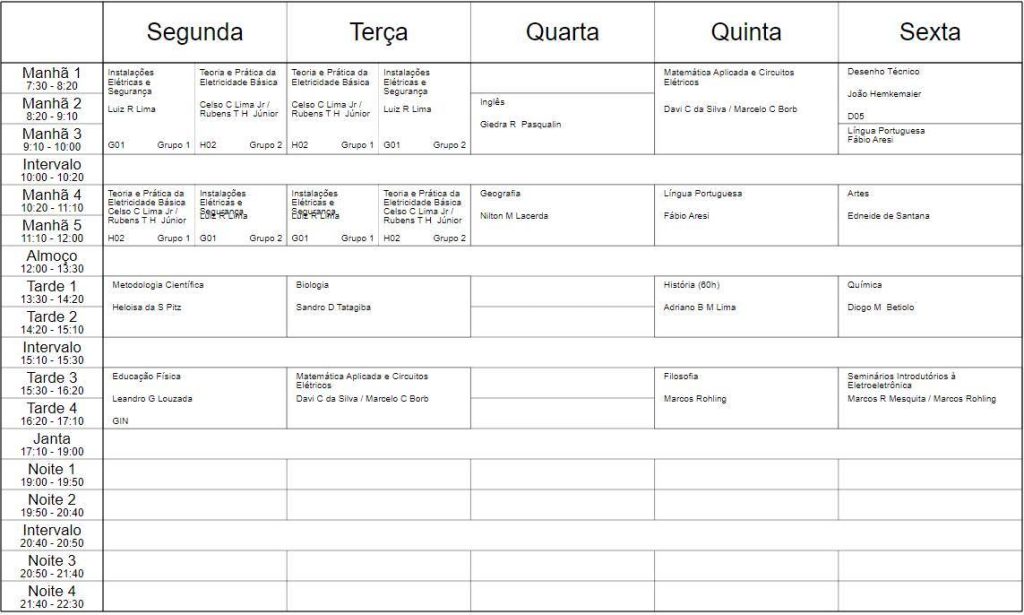
Task: Select the Tarde 3 time slot label
Action: point(52,384)
